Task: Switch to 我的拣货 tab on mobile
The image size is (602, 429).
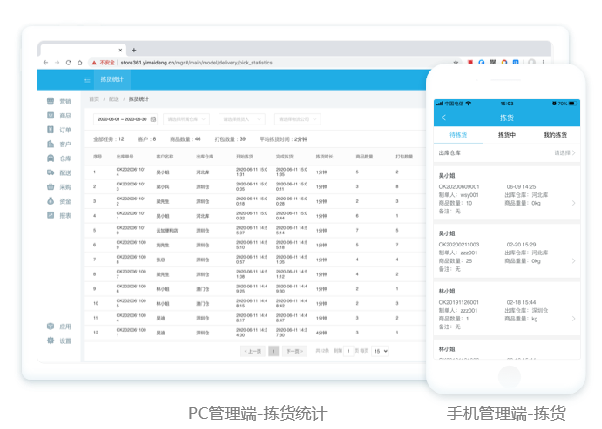Action: tap(554, 134)
